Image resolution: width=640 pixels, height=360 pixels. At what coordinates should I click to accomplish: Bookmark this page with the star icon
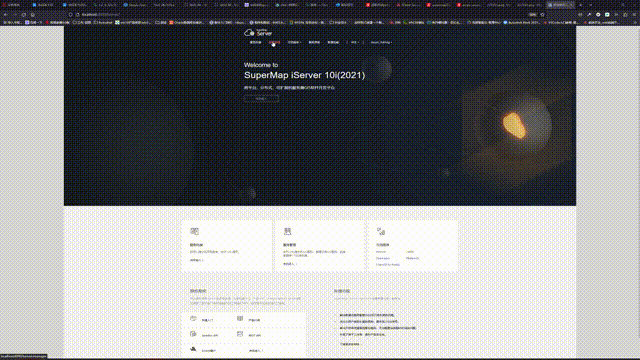click(x=542, y=15)
